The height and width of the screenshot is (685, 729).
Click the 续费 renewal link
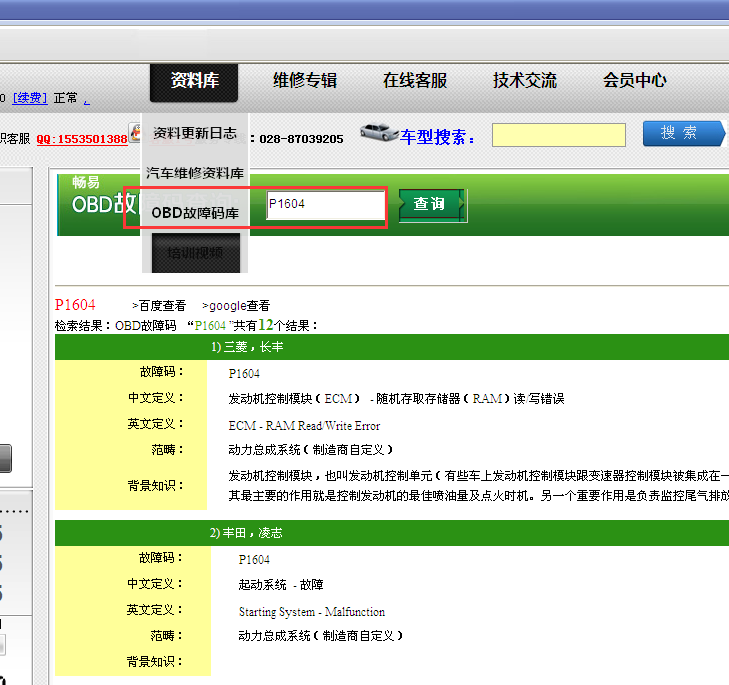click(30, 98)
